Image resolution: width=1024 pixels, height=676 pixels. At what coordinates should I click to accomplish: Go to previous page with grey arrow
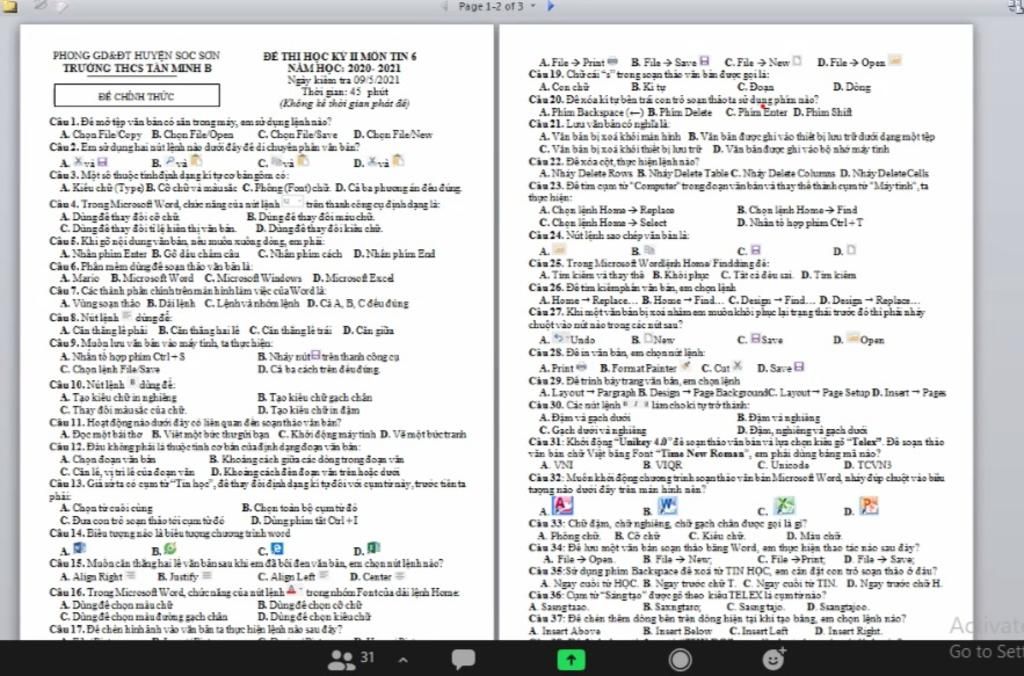445,6
